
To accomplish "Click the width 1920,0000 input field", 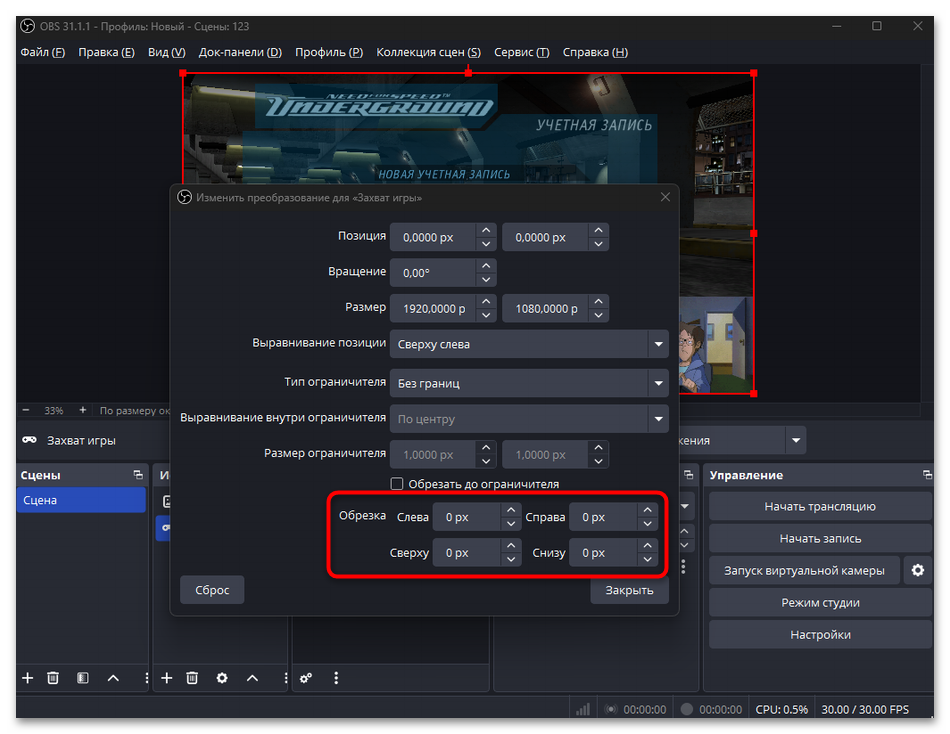I will click(x=433, y=309).
